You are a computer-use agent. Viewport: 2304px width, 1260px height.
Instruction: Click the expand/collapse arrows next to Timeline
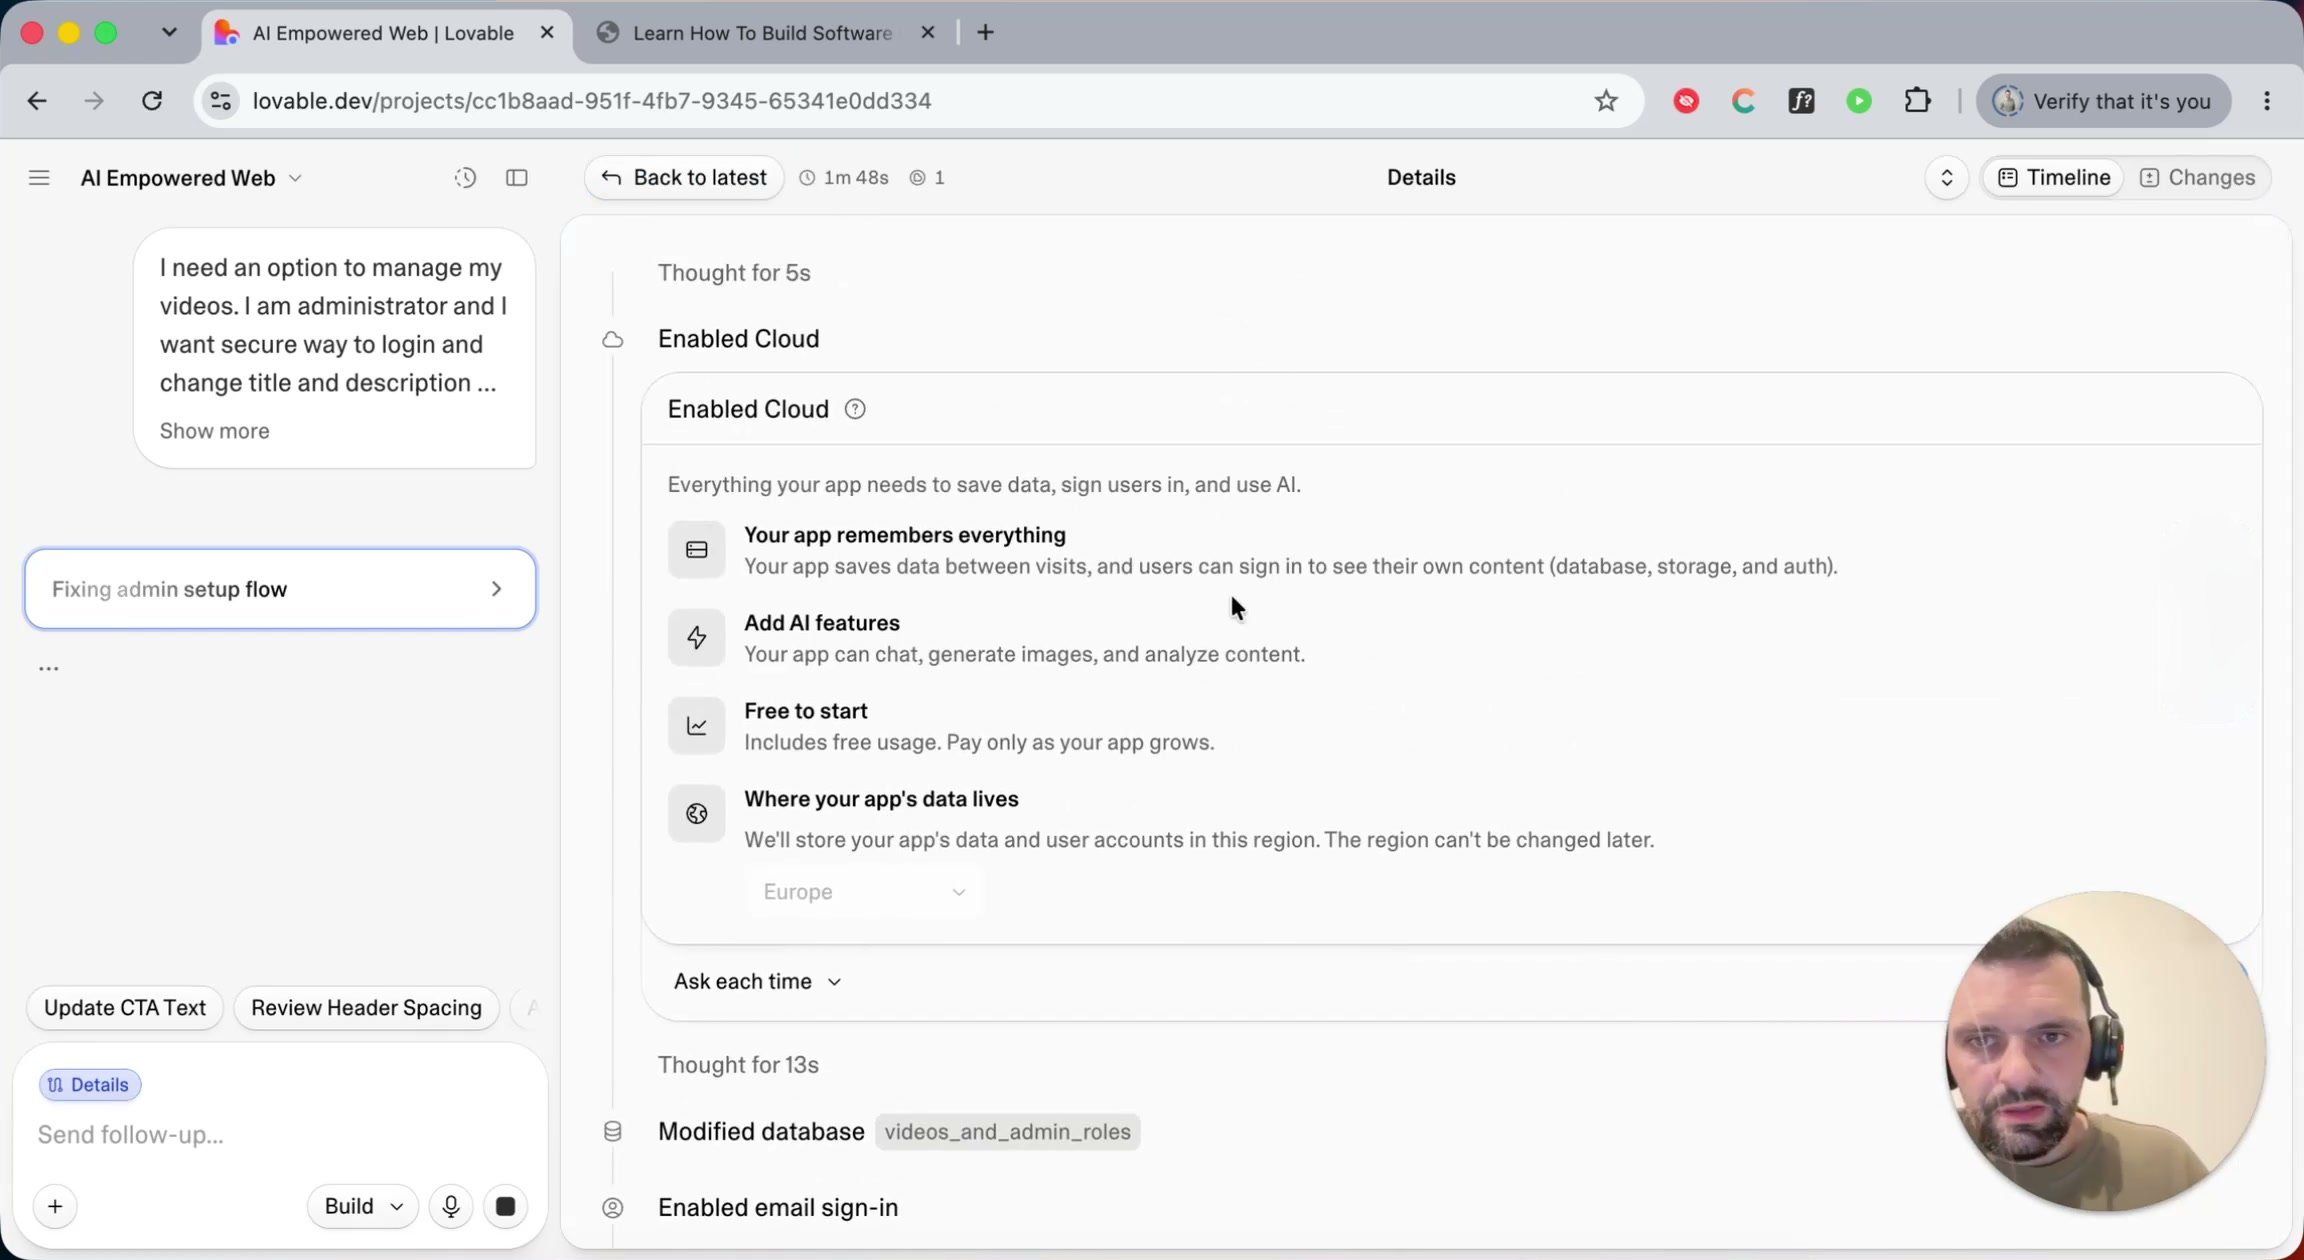[1947, 178]
